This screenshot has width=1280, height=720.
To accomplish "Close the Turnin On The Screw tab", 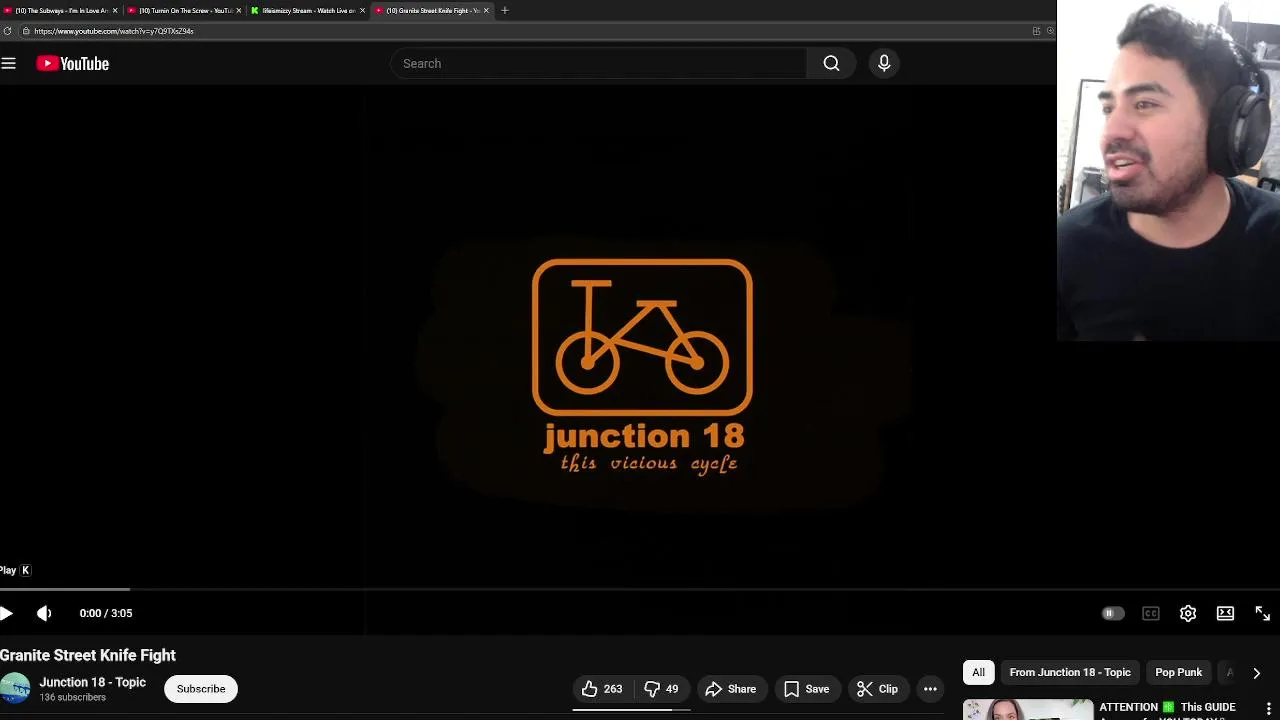I will coord(239,10).
